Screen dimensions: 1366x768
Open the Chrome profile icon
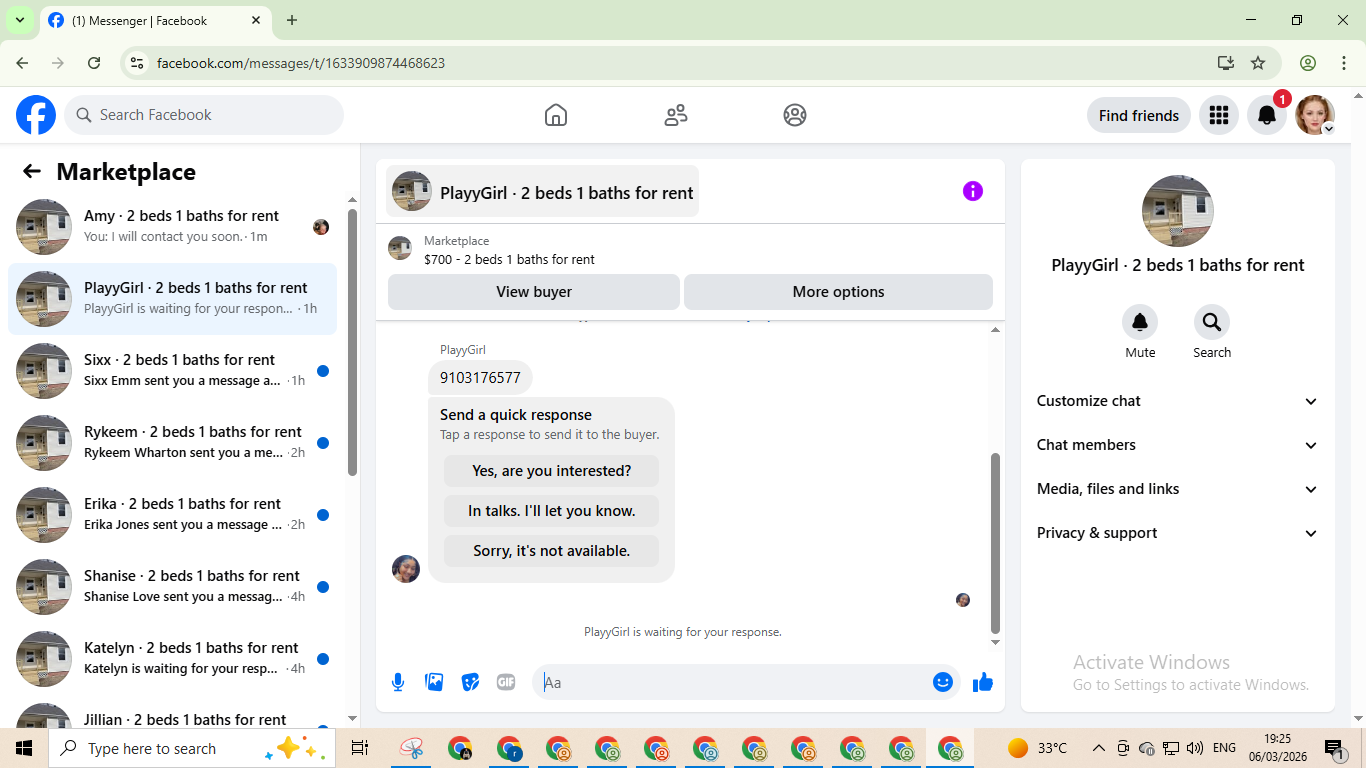tap(1308, 63)
